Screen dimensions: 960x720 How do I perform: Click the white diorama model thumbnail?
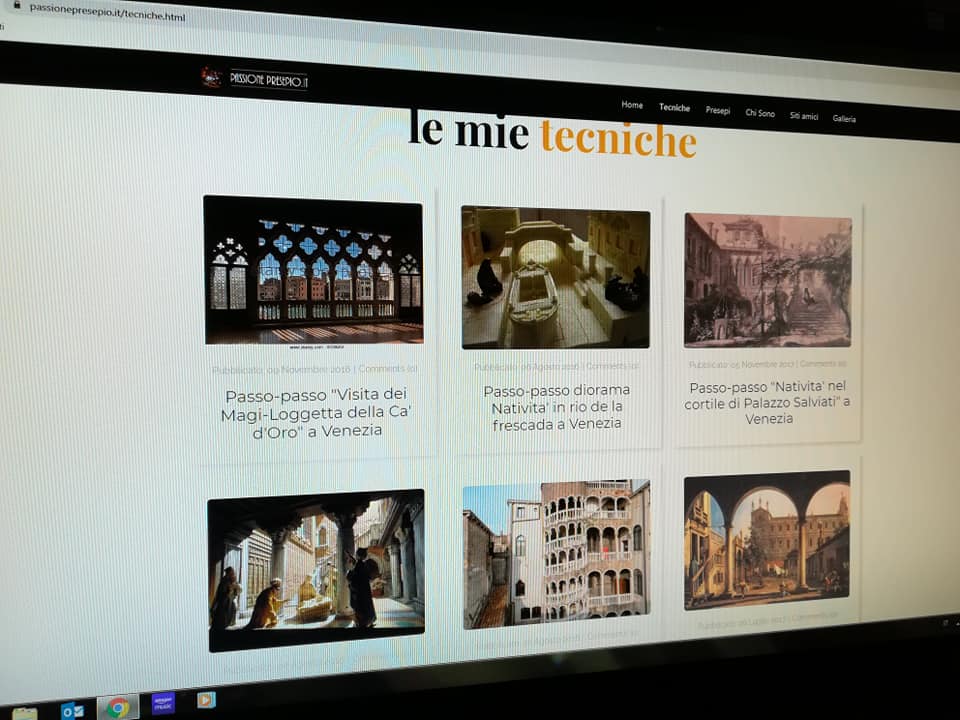point(556,278)
